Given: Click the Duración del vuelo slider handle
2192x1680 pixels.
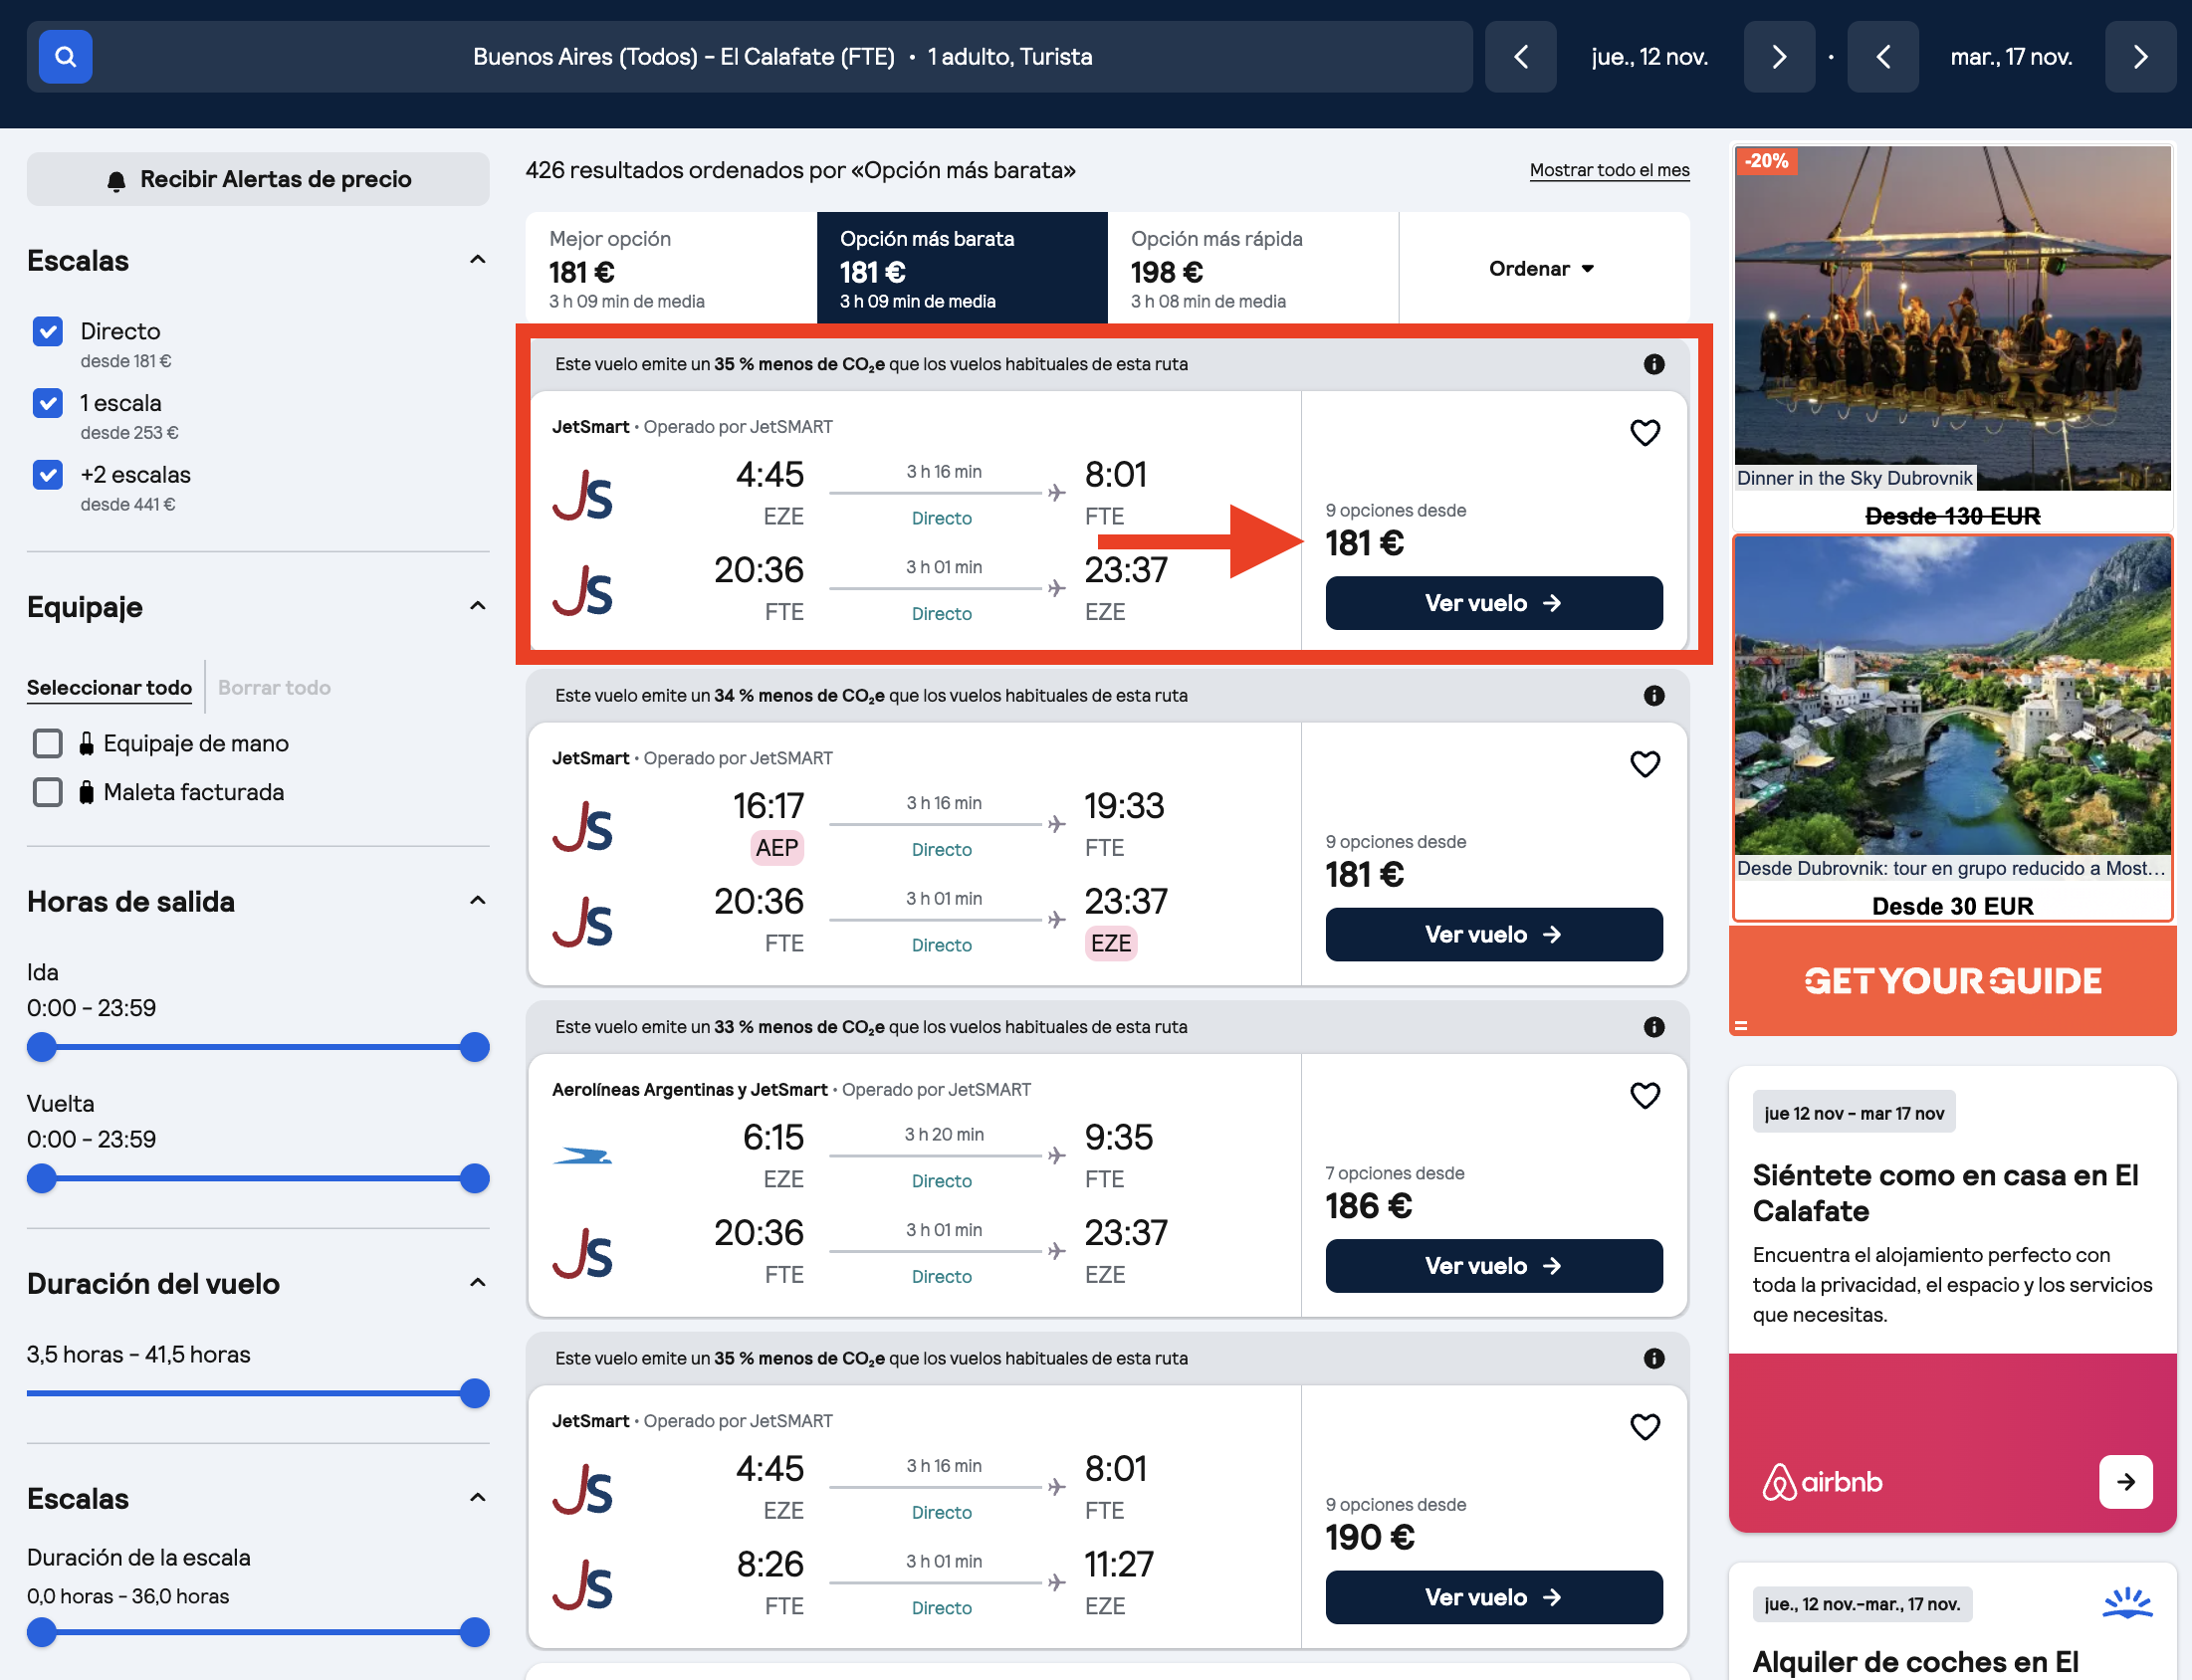Looking at the screenshot, I should point(474,1394).
